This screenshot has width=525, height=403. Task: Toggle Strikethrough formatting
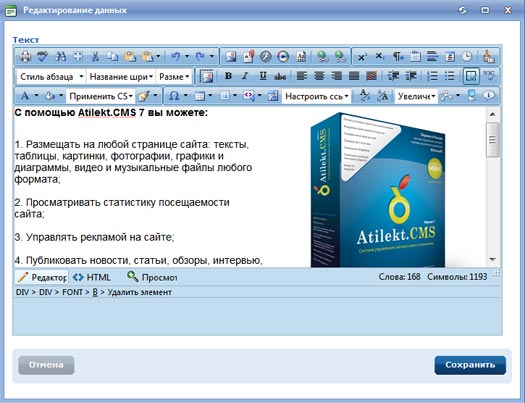click(280, 76)
